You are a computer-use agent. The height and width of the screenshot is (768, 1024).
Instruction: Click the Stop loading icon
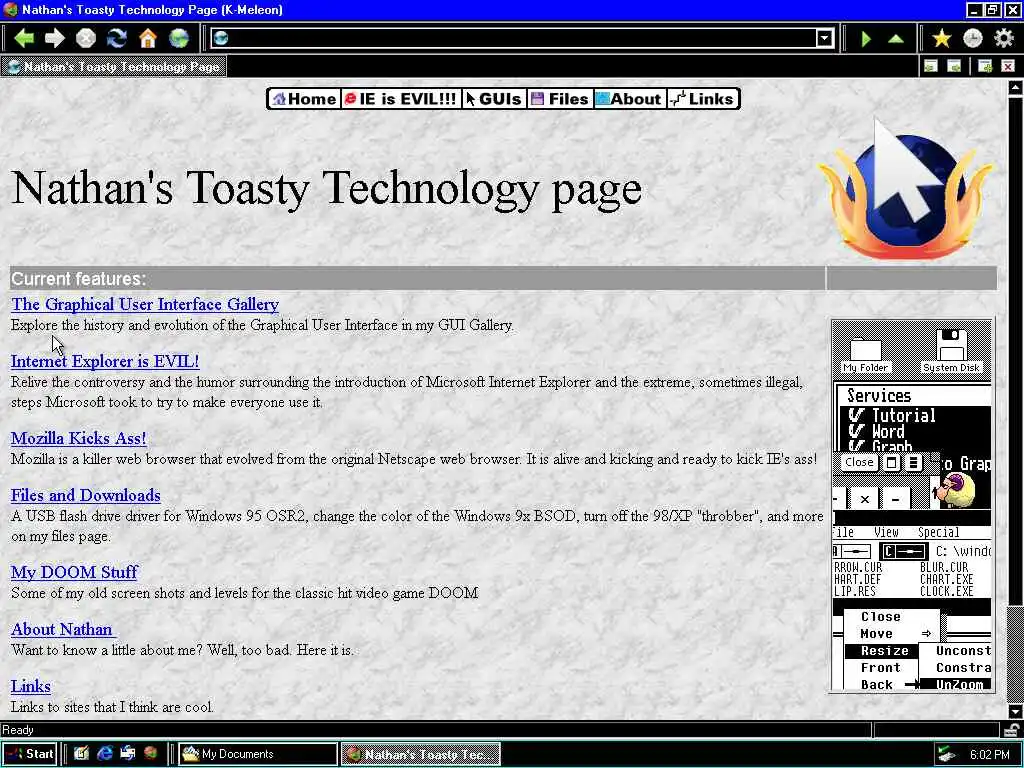[86, 39]
